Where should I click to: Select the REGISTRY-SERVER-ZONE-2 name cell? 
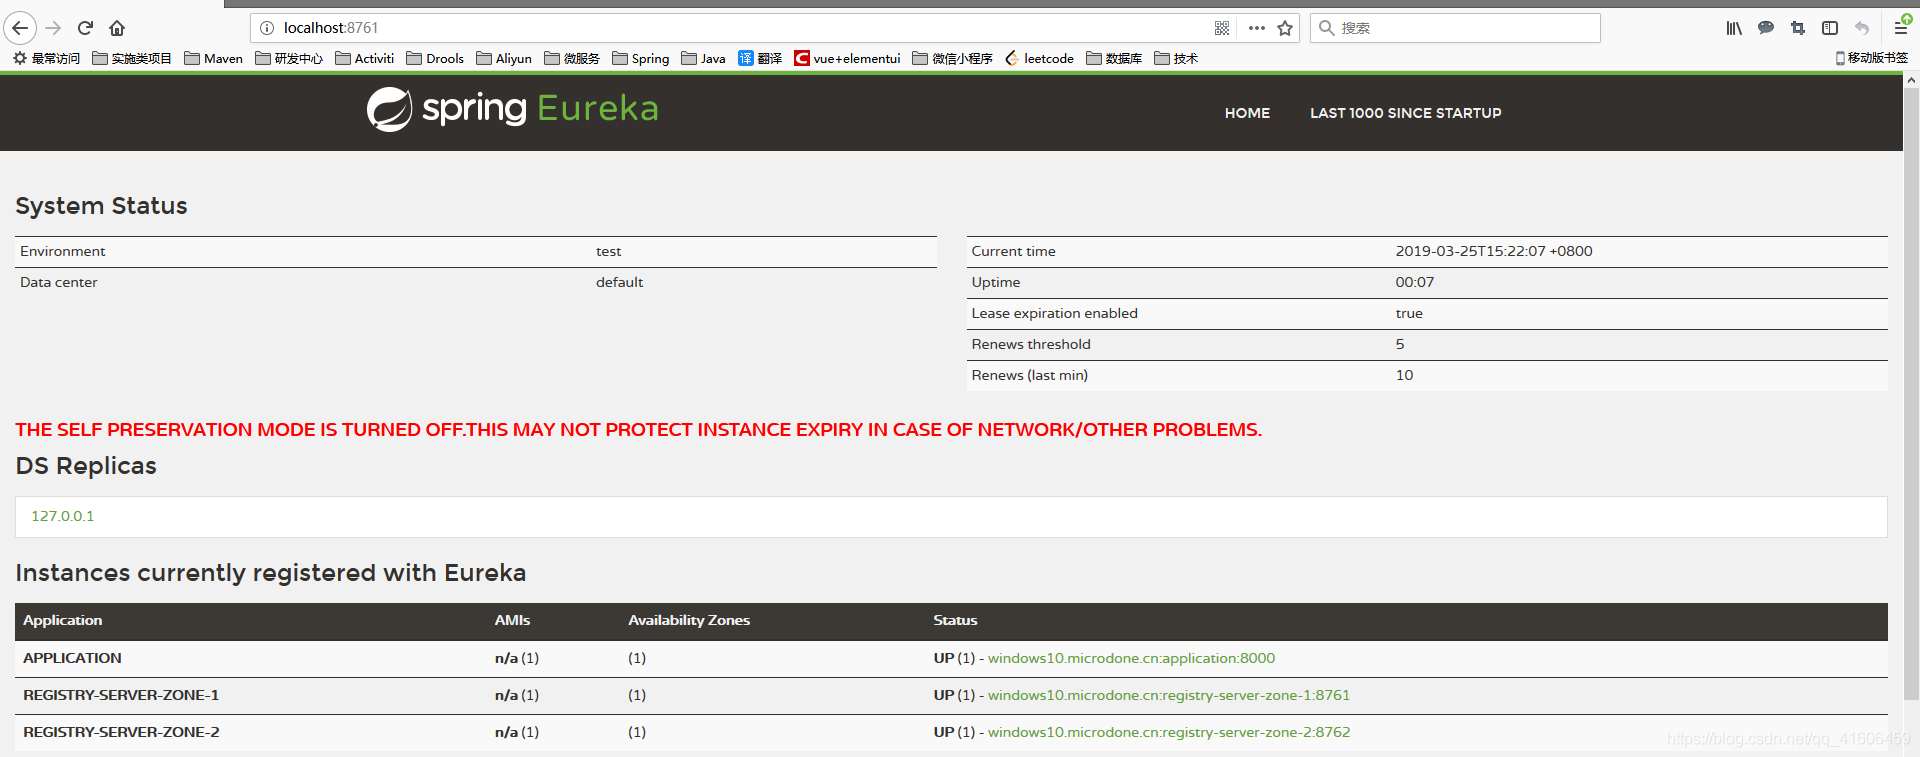pyautogui.click(x=121, y=732)
